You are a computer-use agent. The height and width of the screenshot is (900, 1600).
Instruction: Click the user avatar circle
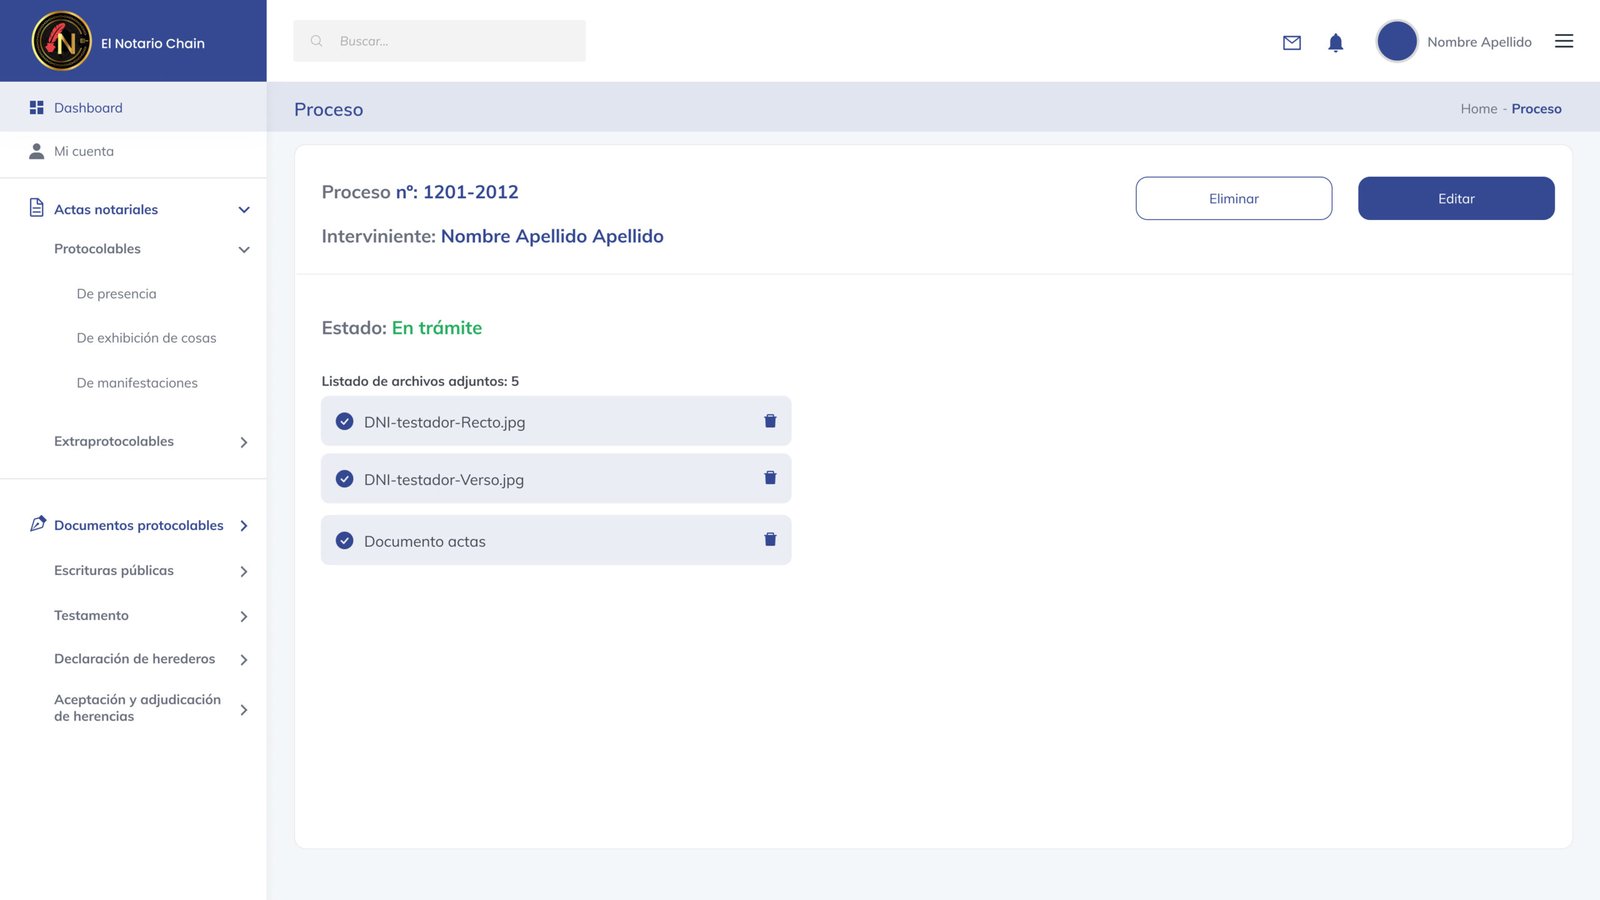pyautogui.click(x=1397, y=41)
